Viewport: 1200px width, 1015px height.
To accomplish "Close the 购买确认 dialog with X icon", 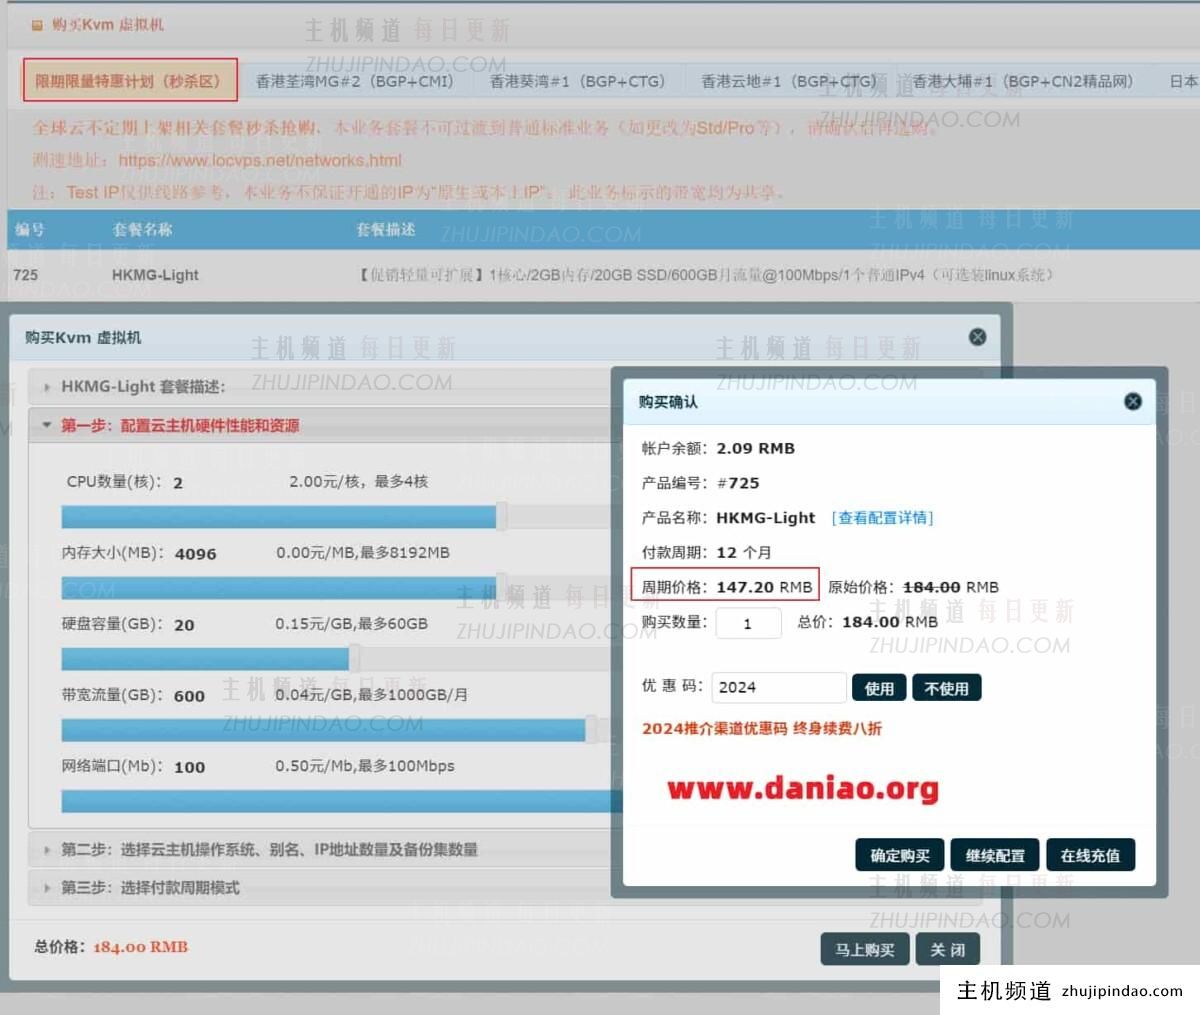I will pyautogui.click(x=1132, y=401).
